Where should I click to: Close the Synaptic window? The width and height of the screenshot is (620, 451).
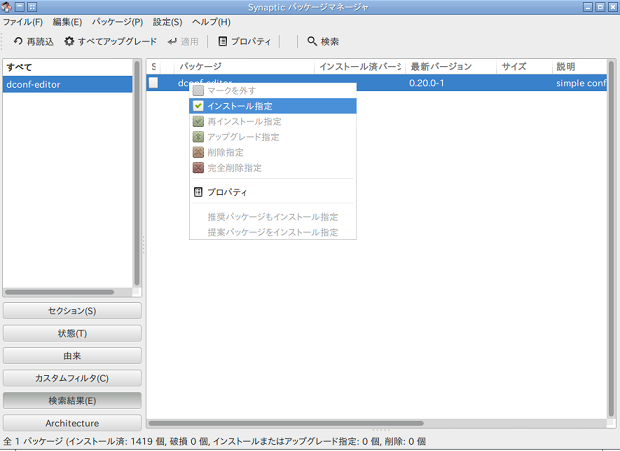(x=613, y=7)
